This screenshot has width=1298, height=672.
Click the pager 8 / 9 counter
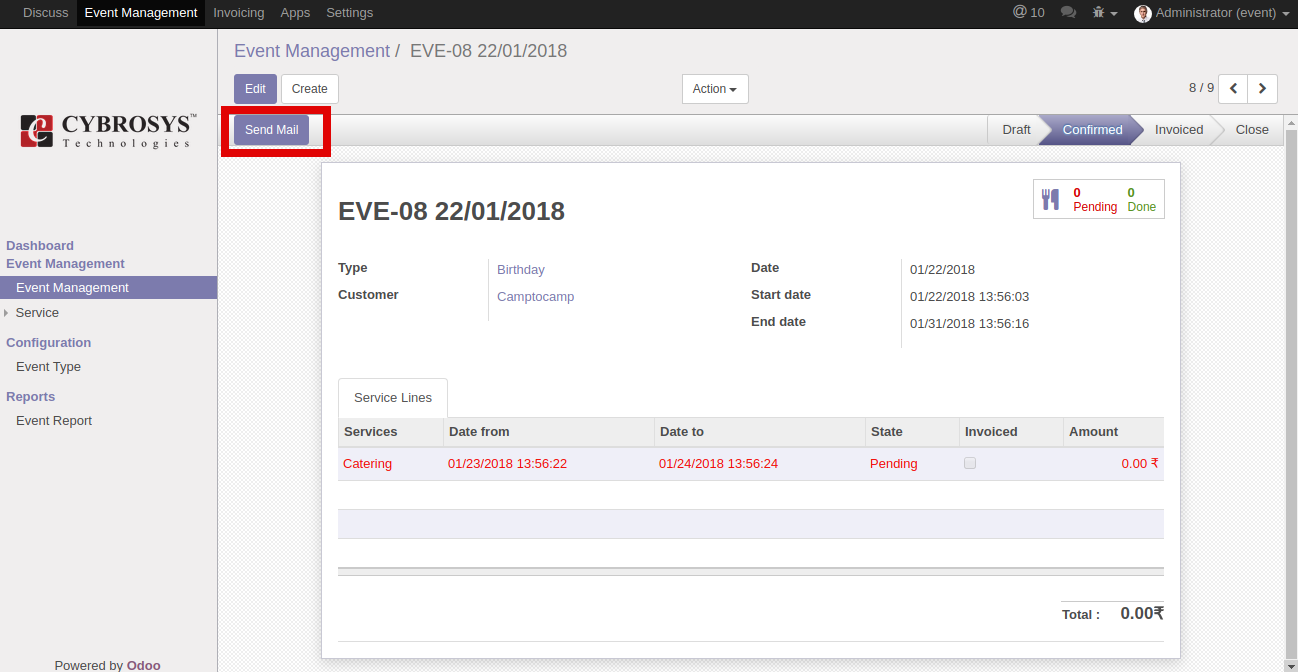(1201, 88)
